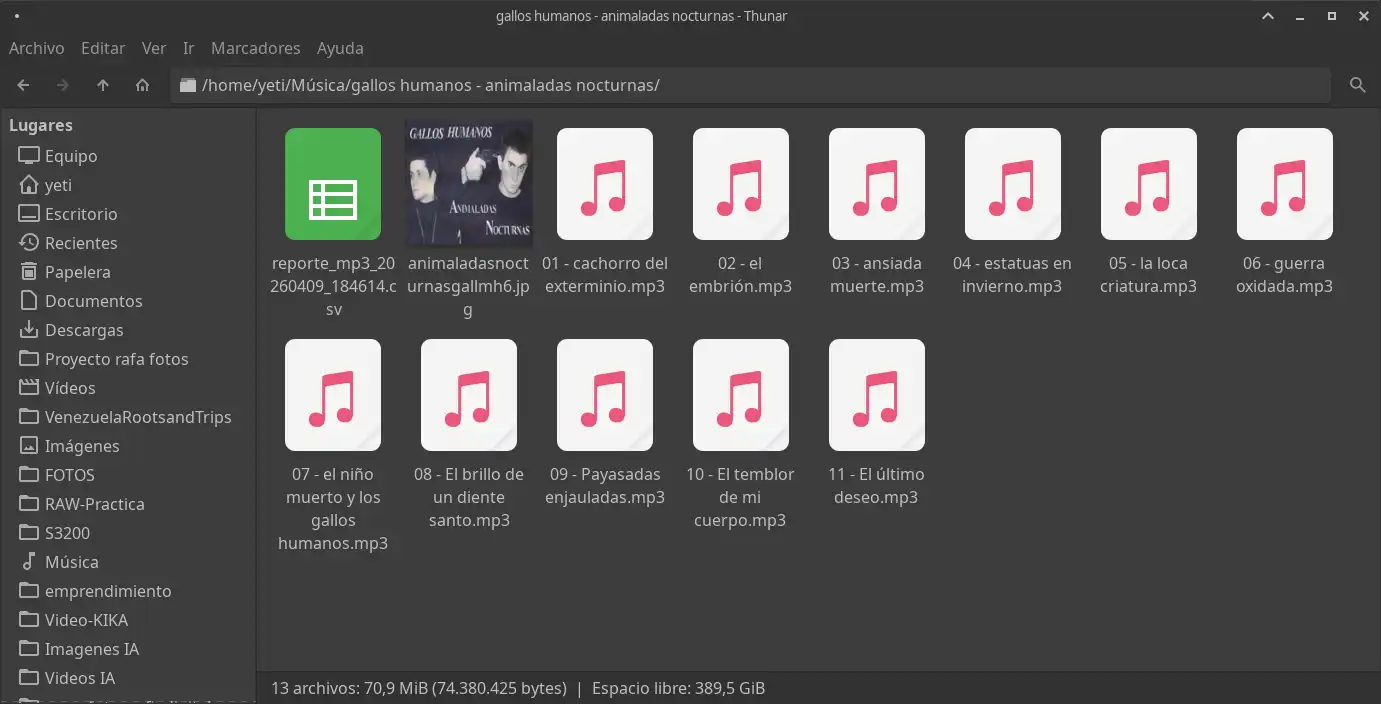Click the location path bar field
Image resolution: width=1381 pixels, height=704 pixels.
[751, 85]
